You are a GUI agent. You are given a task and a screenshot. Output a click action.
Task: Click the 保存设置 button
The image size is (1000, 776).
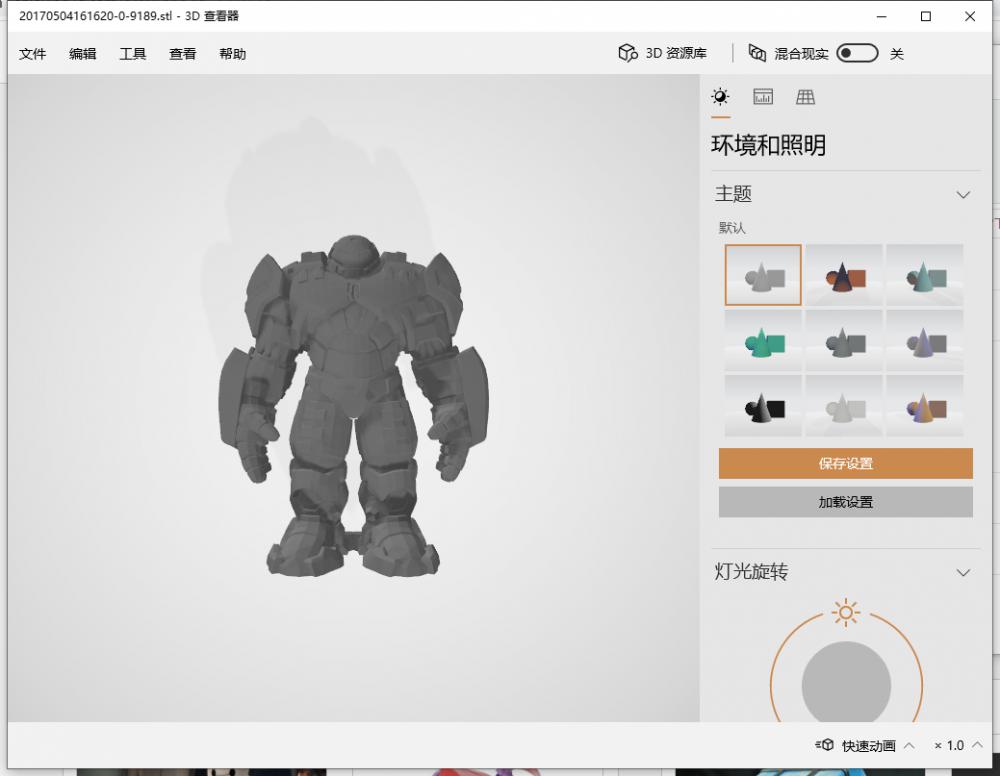tap(845, 464)
